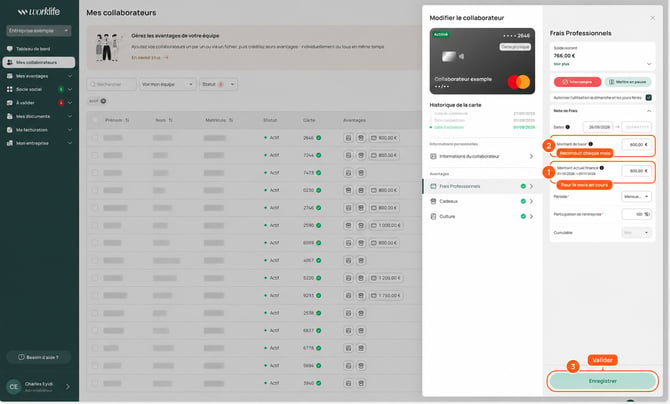Tick the checkbox for the card 9293 row
Viewport: 670px width, 404px height.
pos(95,295)
